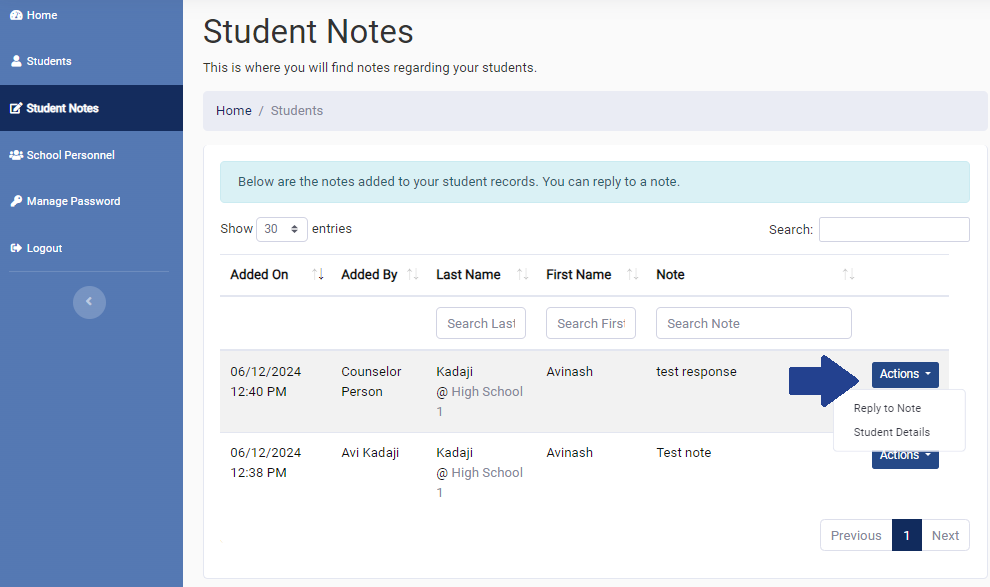Choose Student Details from menu
This screenshot has height=587, width=990.
(892, 432)
